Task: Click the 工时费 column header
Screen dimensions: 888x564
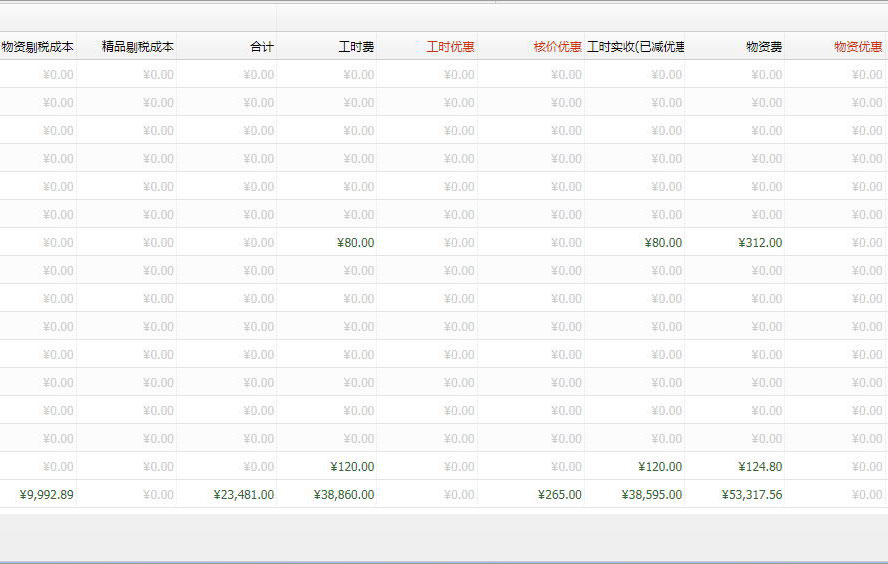Action: click(x=356, y=46)
